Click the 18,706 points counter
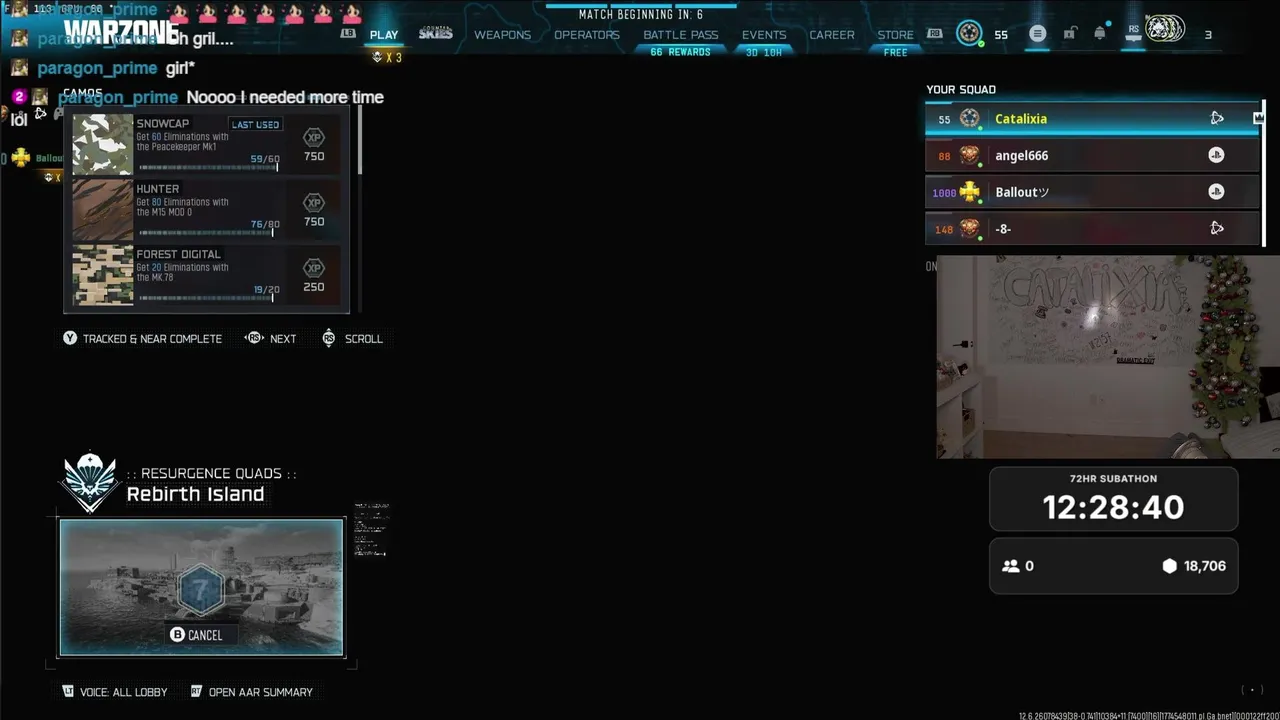 coord(1194,566)
